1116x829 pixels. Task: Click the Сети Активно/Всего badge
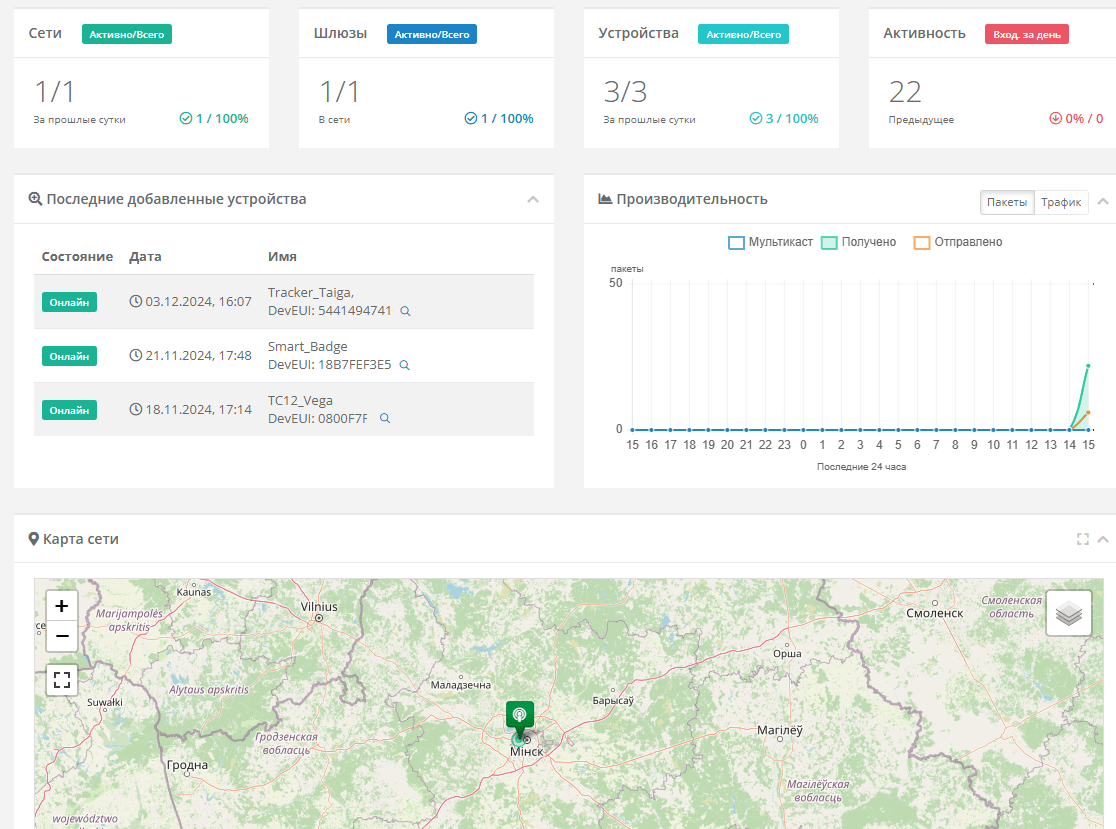[x=127, y=34]
